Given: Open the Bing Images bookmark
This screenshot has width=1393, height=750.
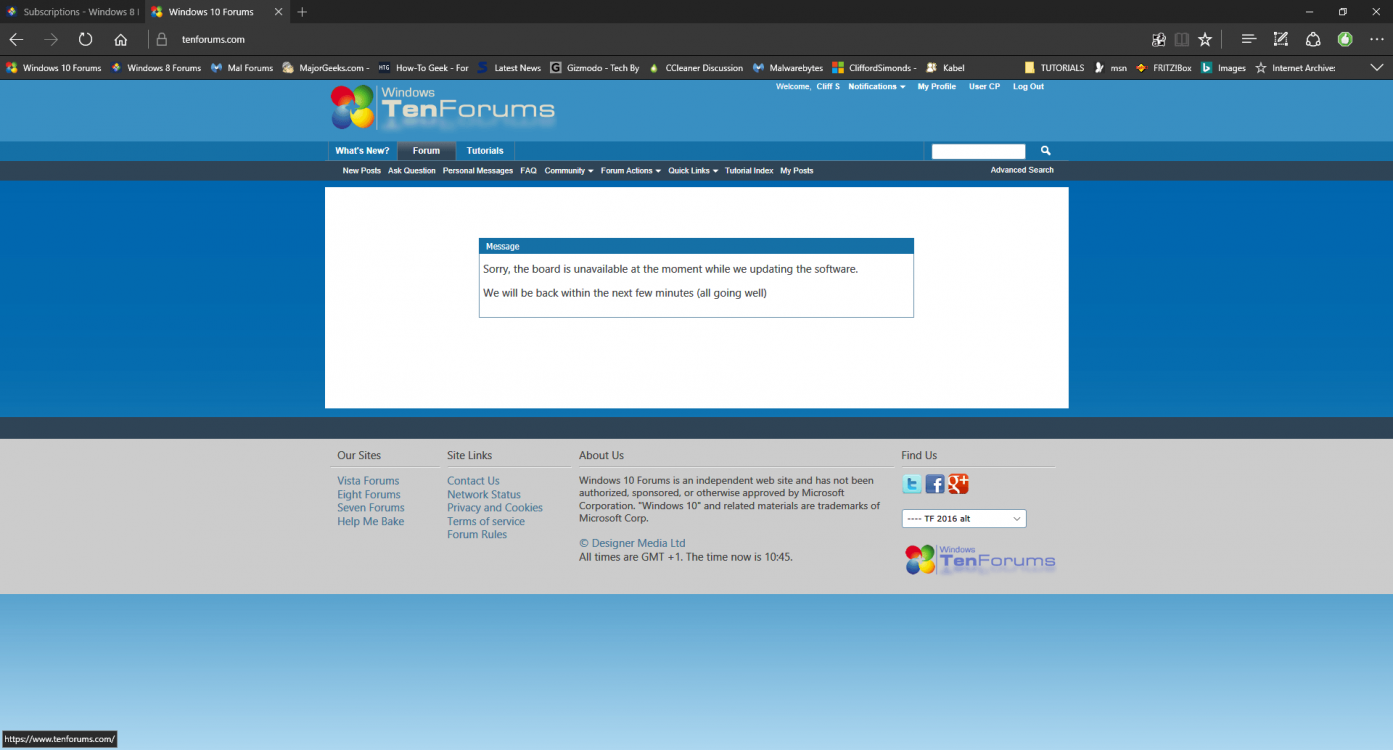Looking at the screenshot, I should [x=1224, y=68].
